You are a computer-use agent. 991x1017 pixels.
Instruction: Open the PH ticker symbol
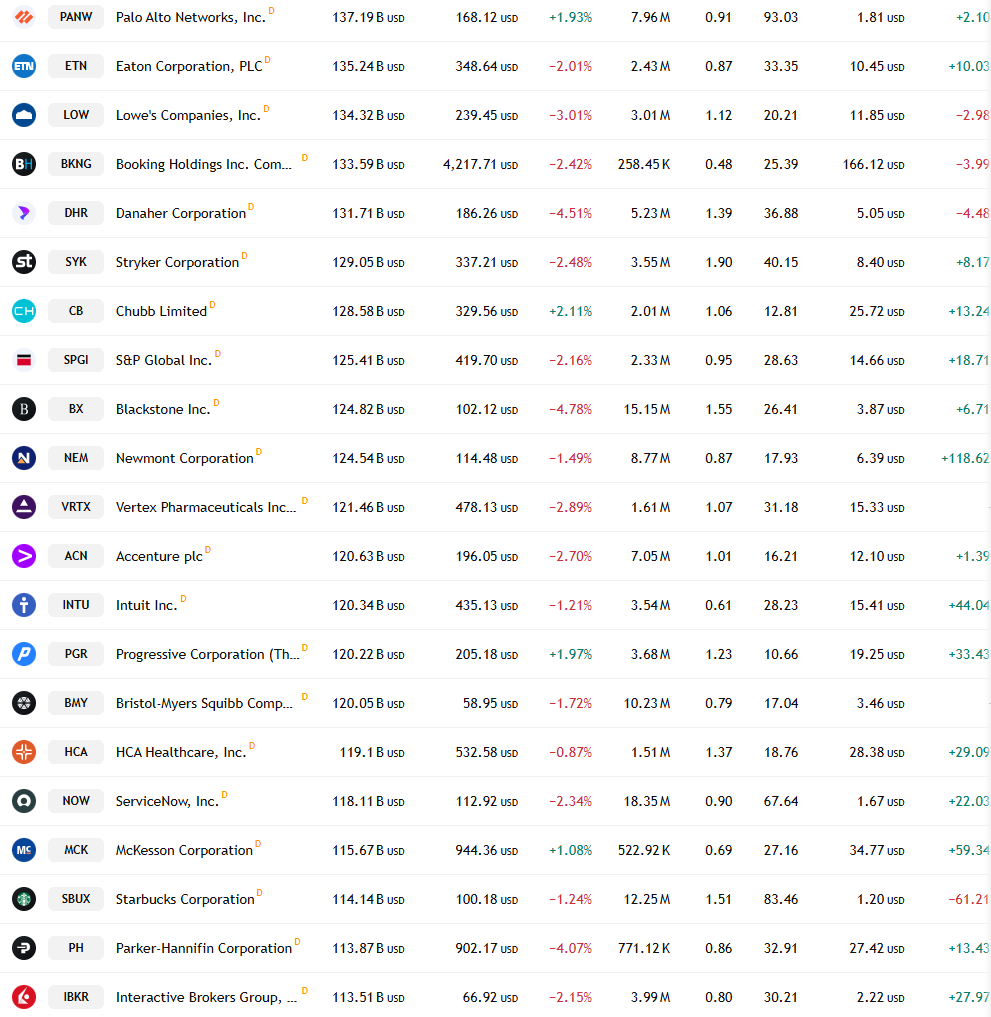click(76, 948)
